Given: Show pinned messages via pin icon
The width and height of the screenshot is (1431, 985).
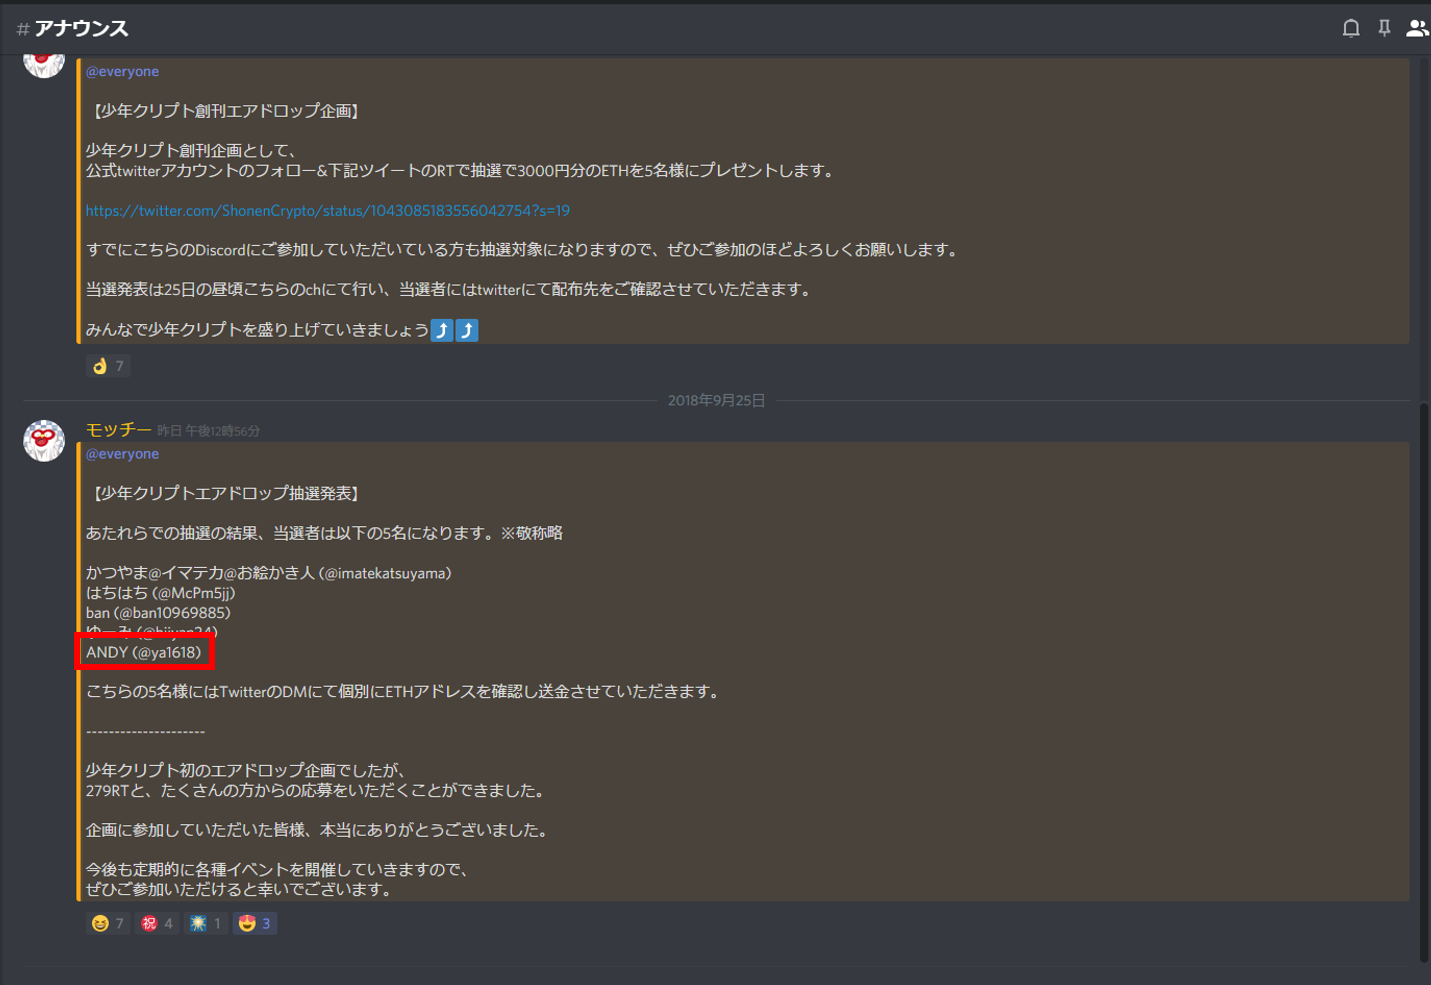Looking at the screenshot, I should 1384,28.
